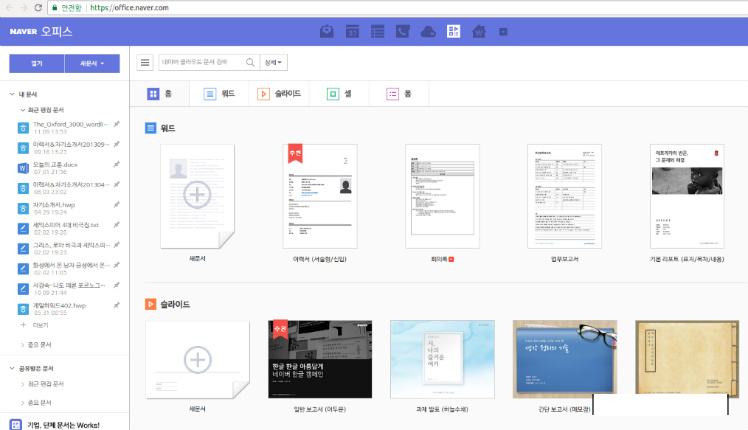Open The_Oxford_3000_wordli file
This screenshot has height=430, width=748.
click(71, 124)
